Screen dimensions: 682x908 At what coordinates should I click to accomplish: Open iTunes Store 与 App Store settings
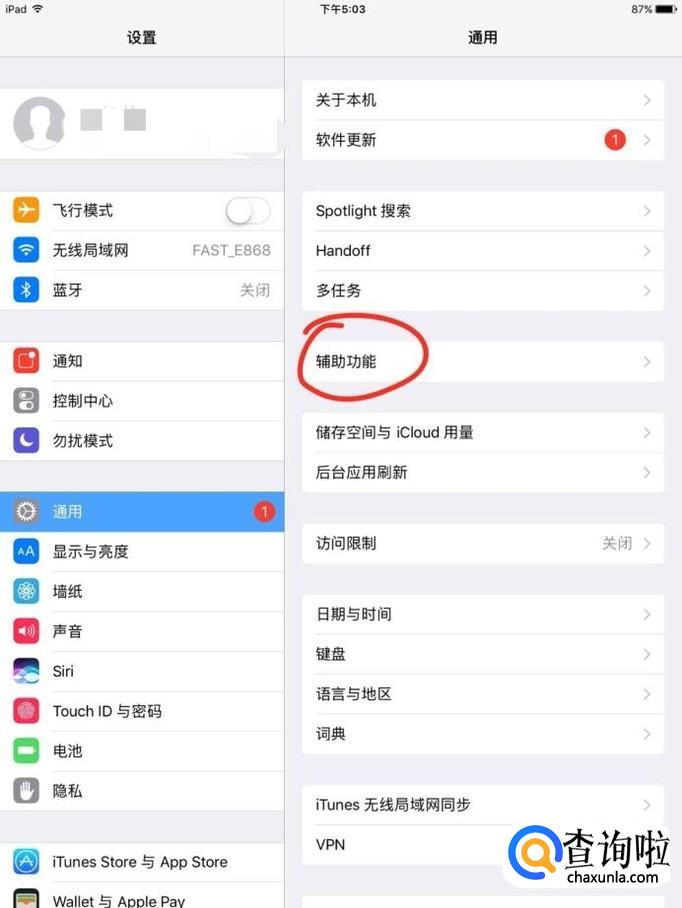142,862
